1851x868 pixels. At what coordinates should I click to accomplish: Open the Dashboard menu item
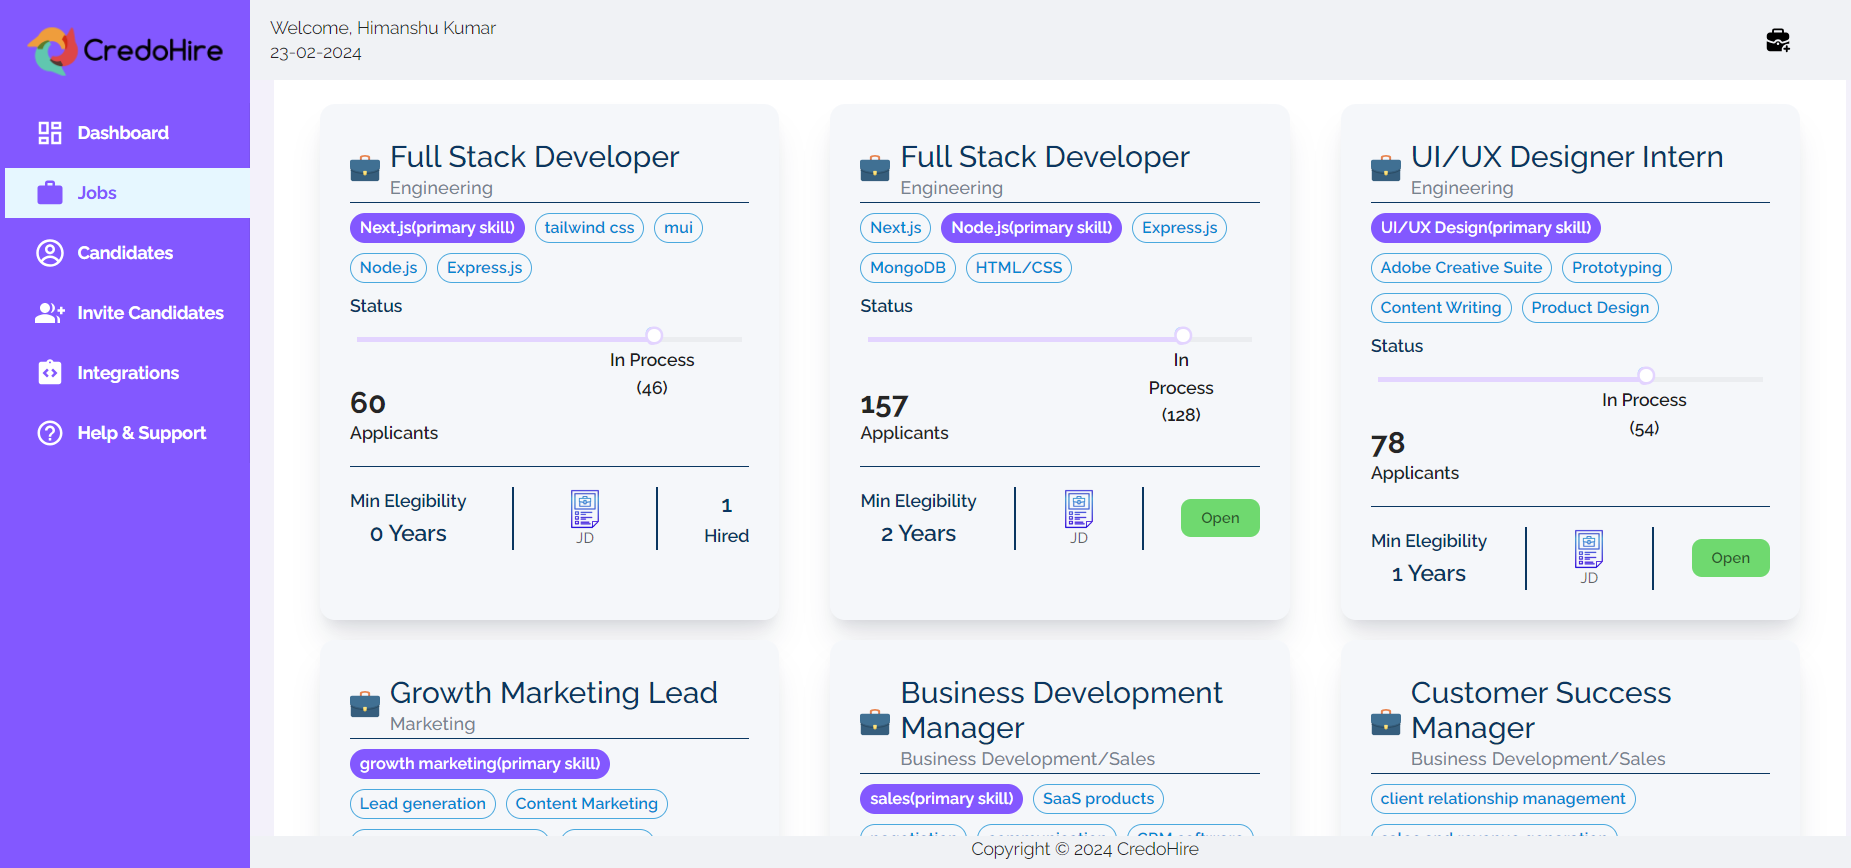123,133
